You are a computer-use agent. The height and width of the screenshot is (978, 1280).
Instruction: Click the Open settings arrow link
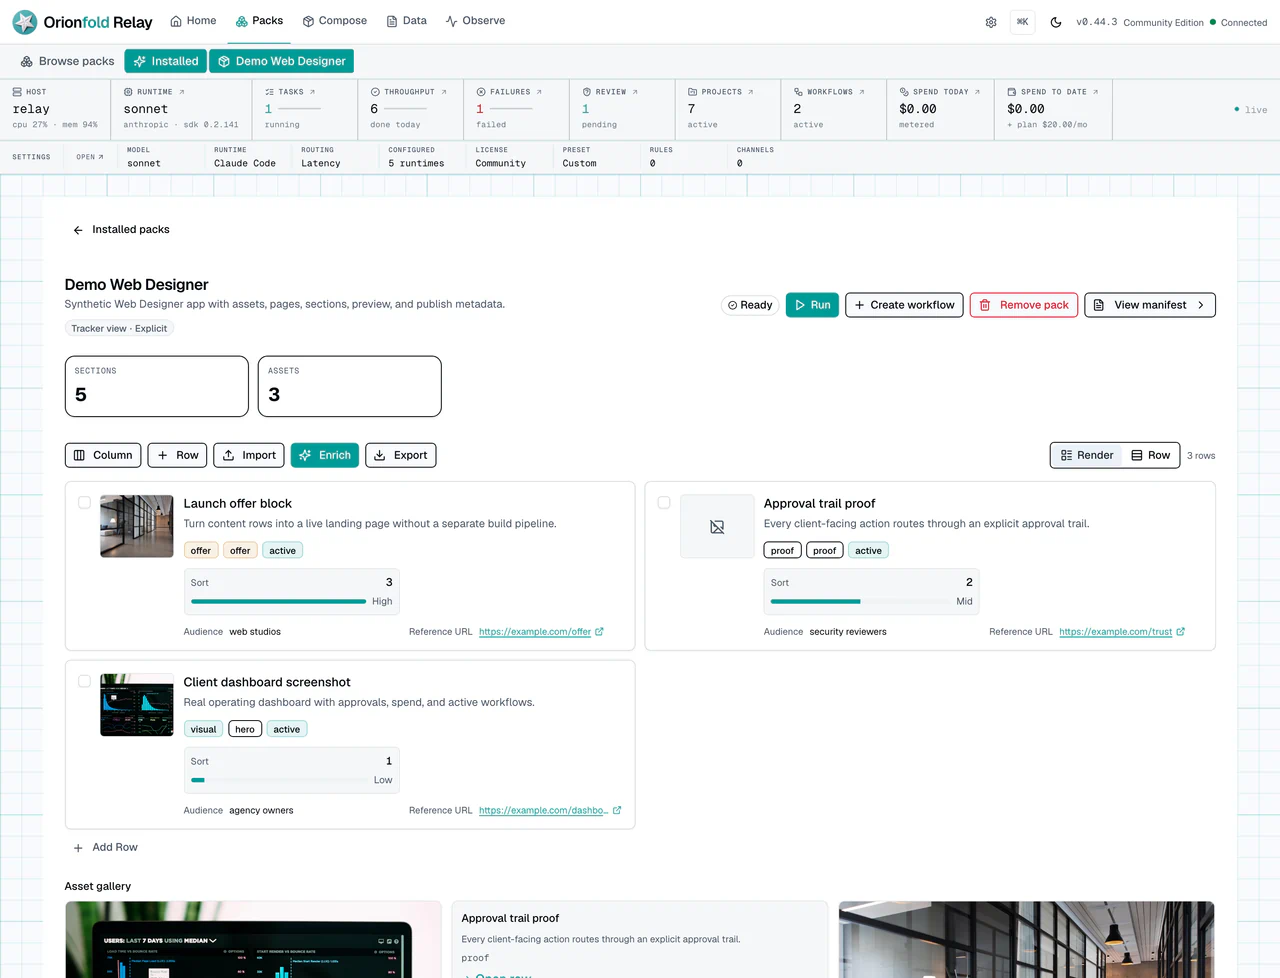[90, 157]
